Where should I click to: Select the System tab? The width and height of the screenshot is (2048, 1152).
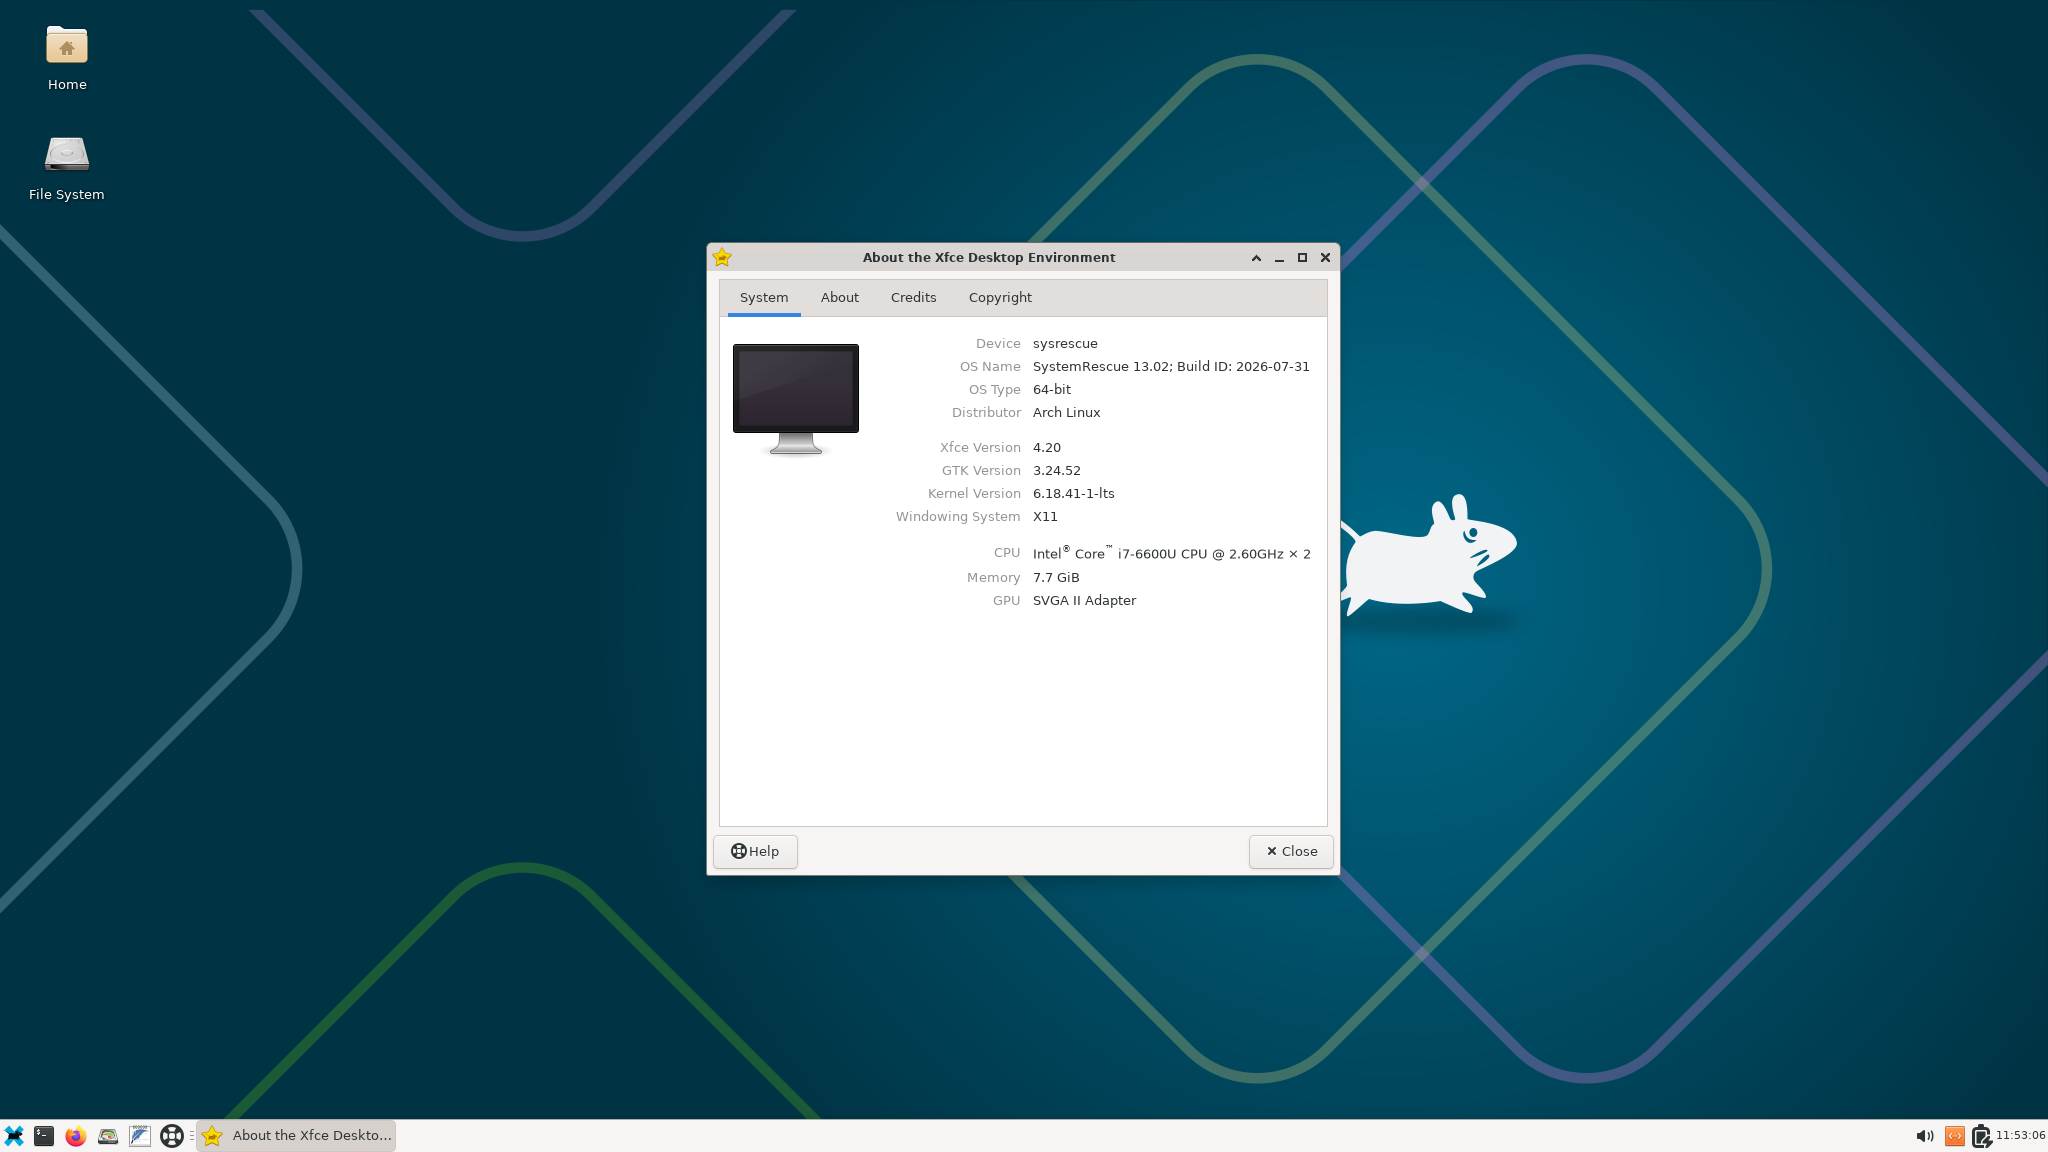[x=764, y=298]
